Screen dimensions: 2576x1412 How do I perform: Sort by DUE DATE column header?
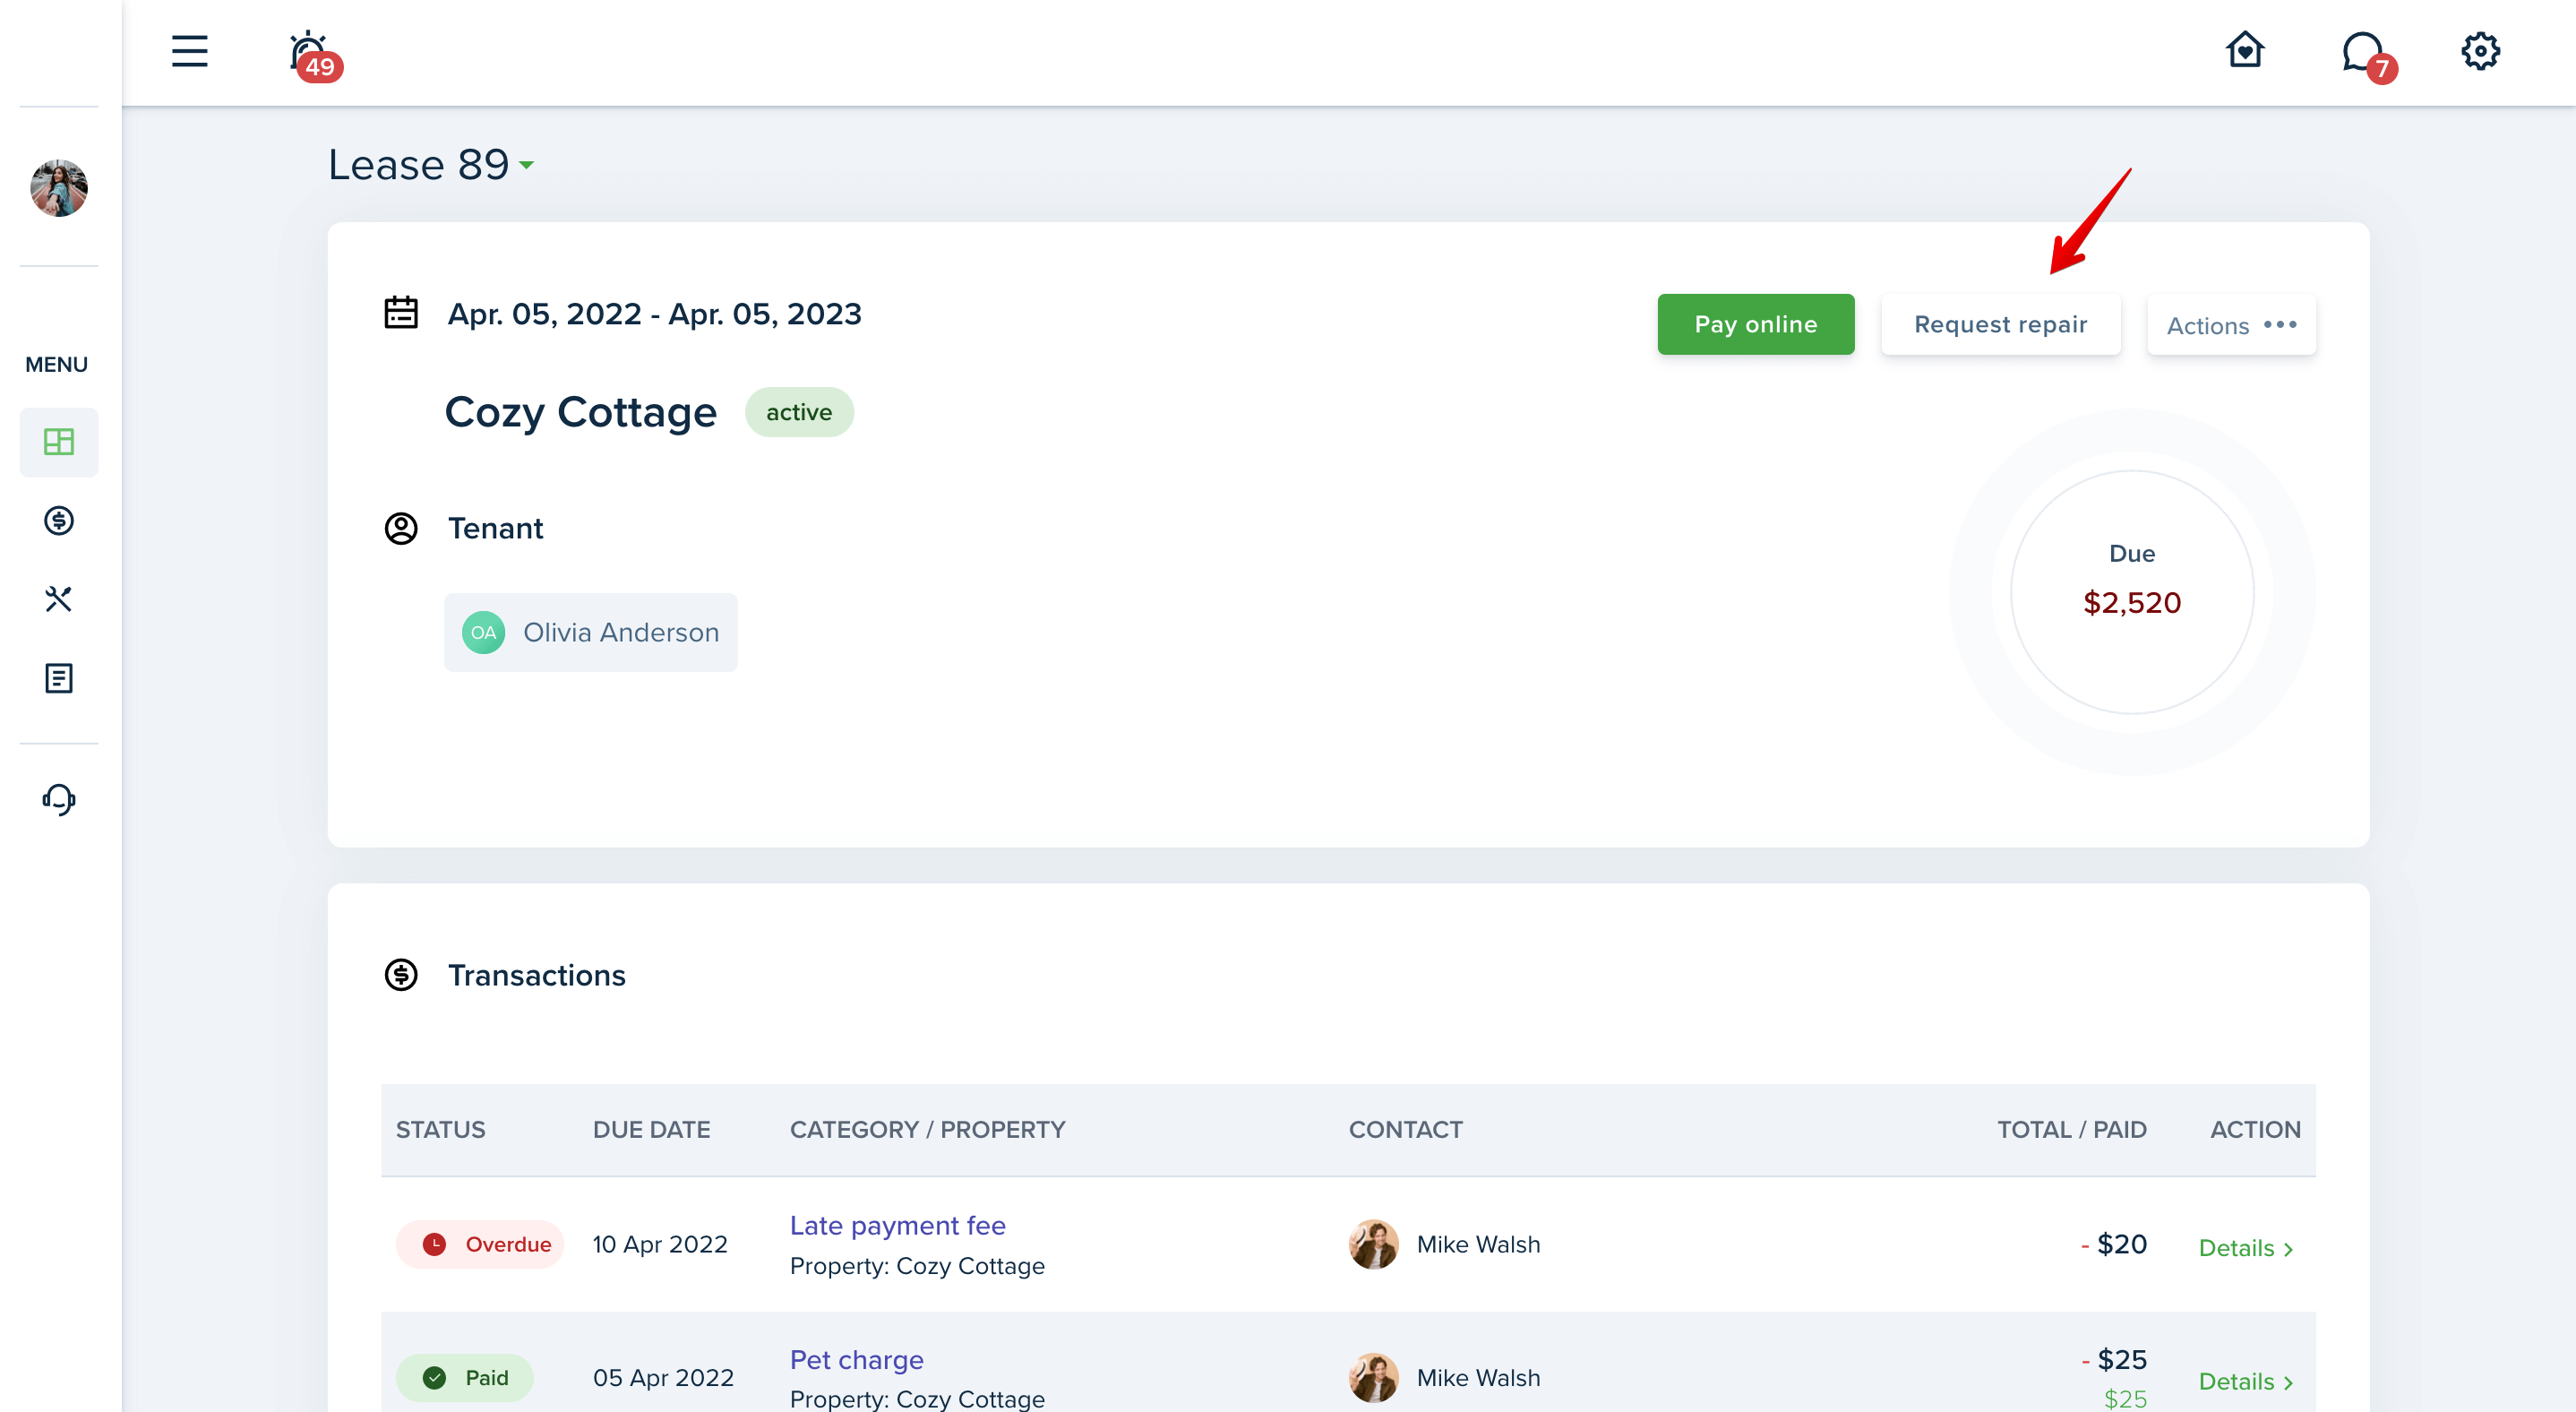[x=651, y=1130]
